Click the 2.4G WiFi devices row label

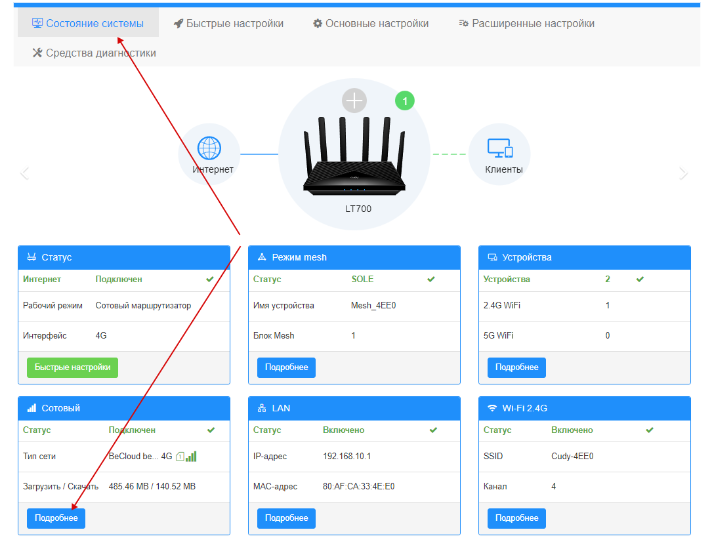click(x=502, y=306)
